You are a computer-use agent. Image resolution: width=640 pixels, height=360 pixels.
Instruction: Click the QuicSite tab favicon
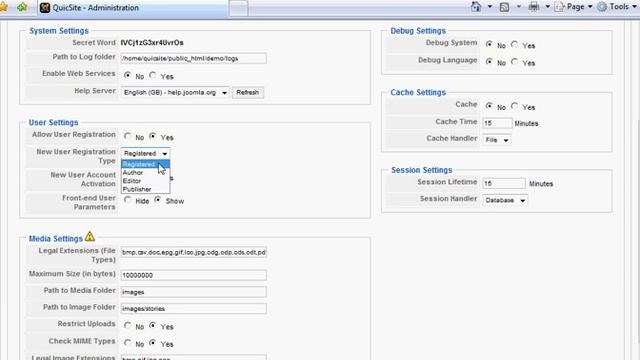45,7
